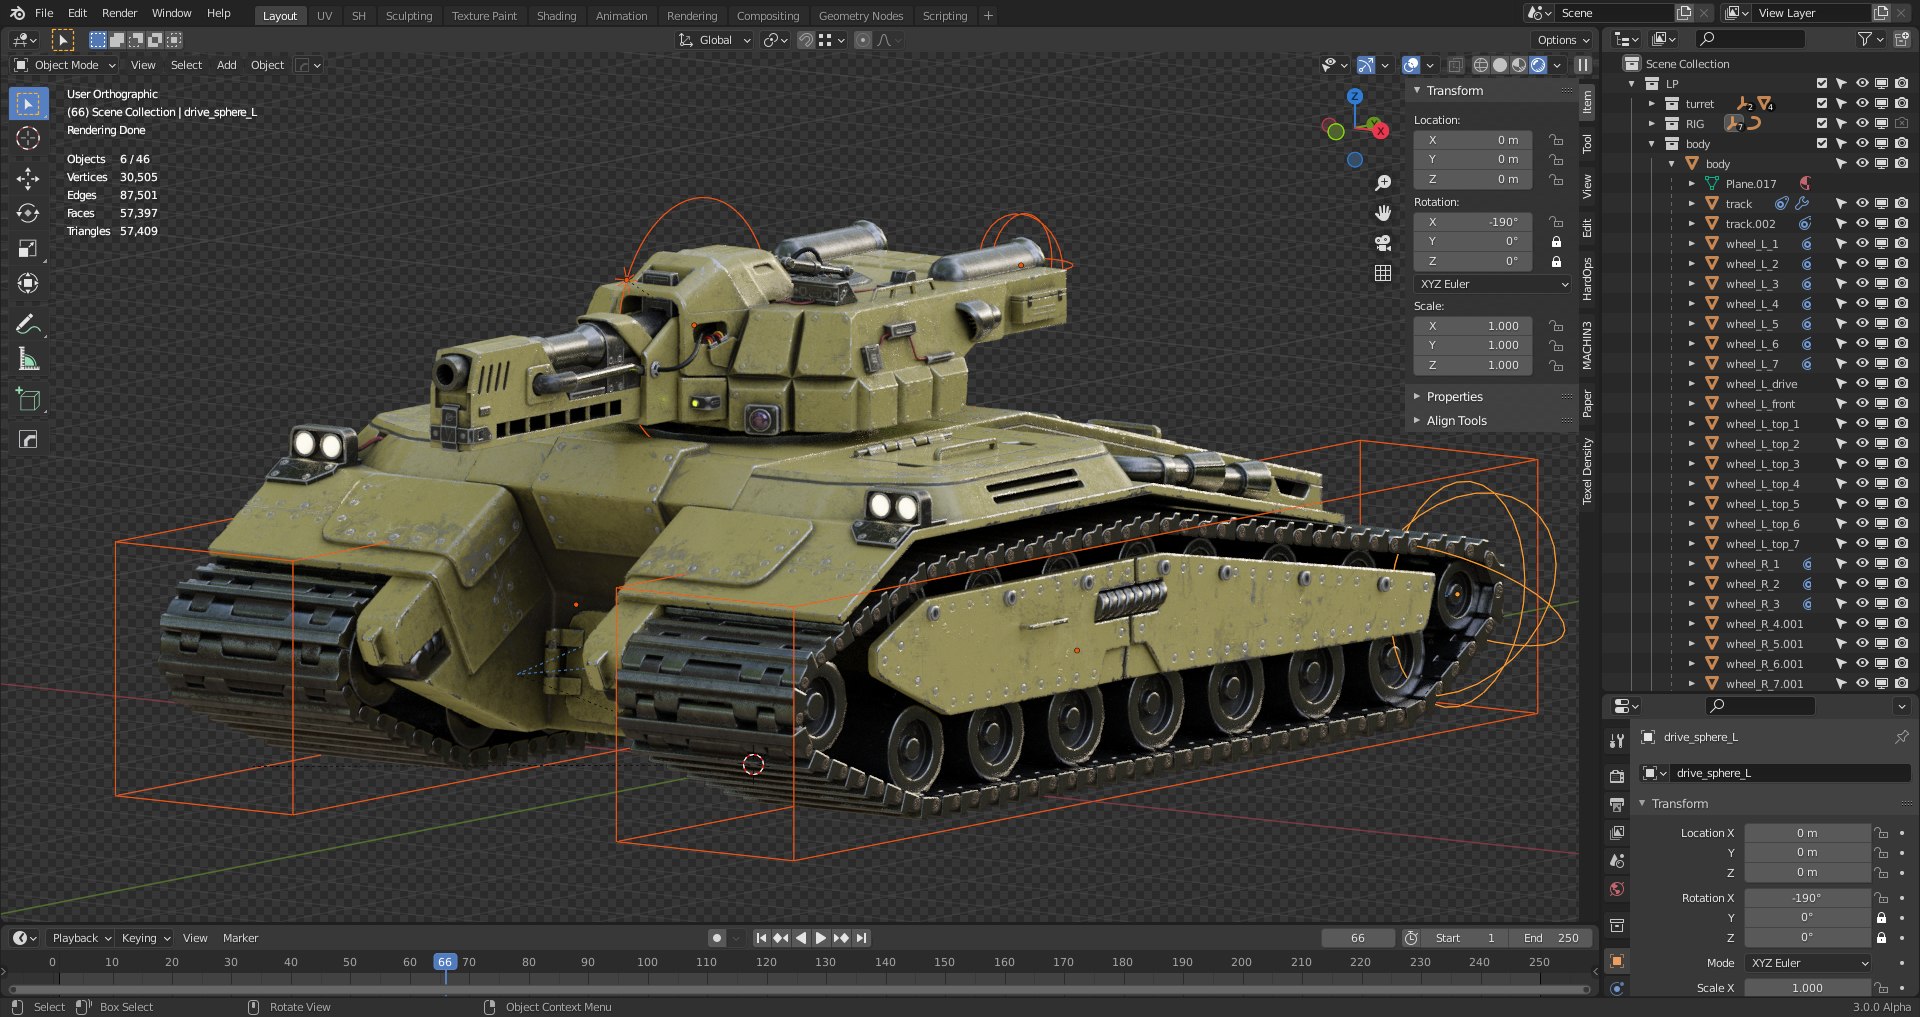Open Global transform orientation dropdown
This screenshot has height=1017, width=1920.
tap(715, 40)
